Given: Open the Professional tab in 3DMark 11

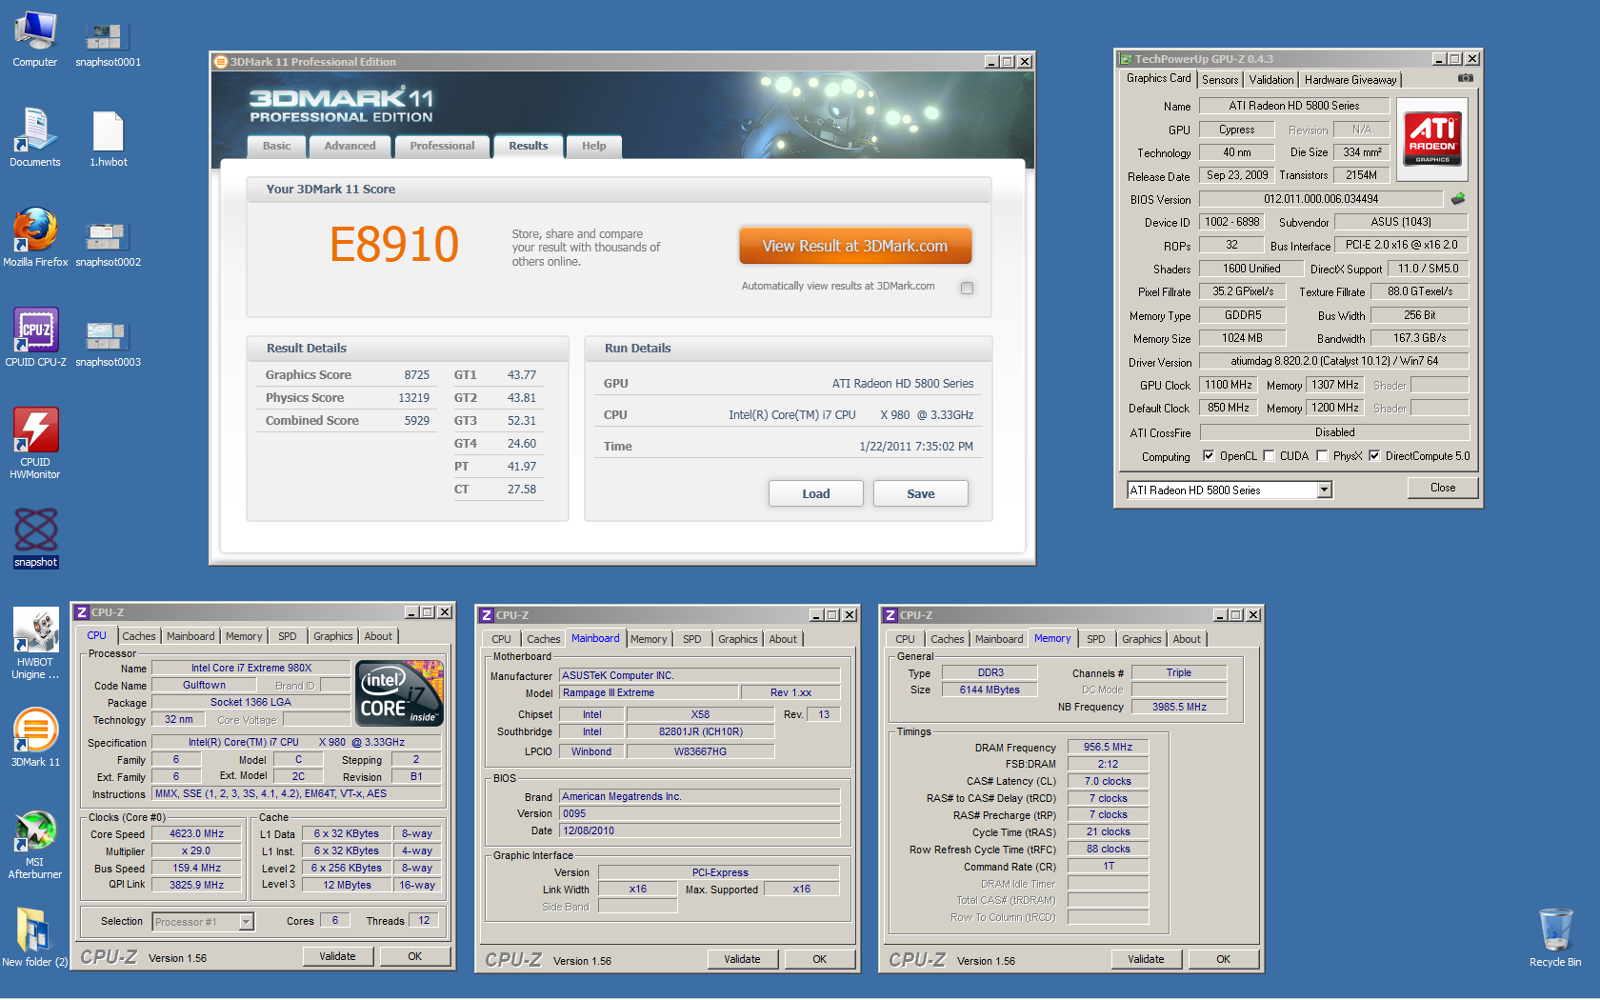Looking at the screenshot, I should click(x=442, y=146).
